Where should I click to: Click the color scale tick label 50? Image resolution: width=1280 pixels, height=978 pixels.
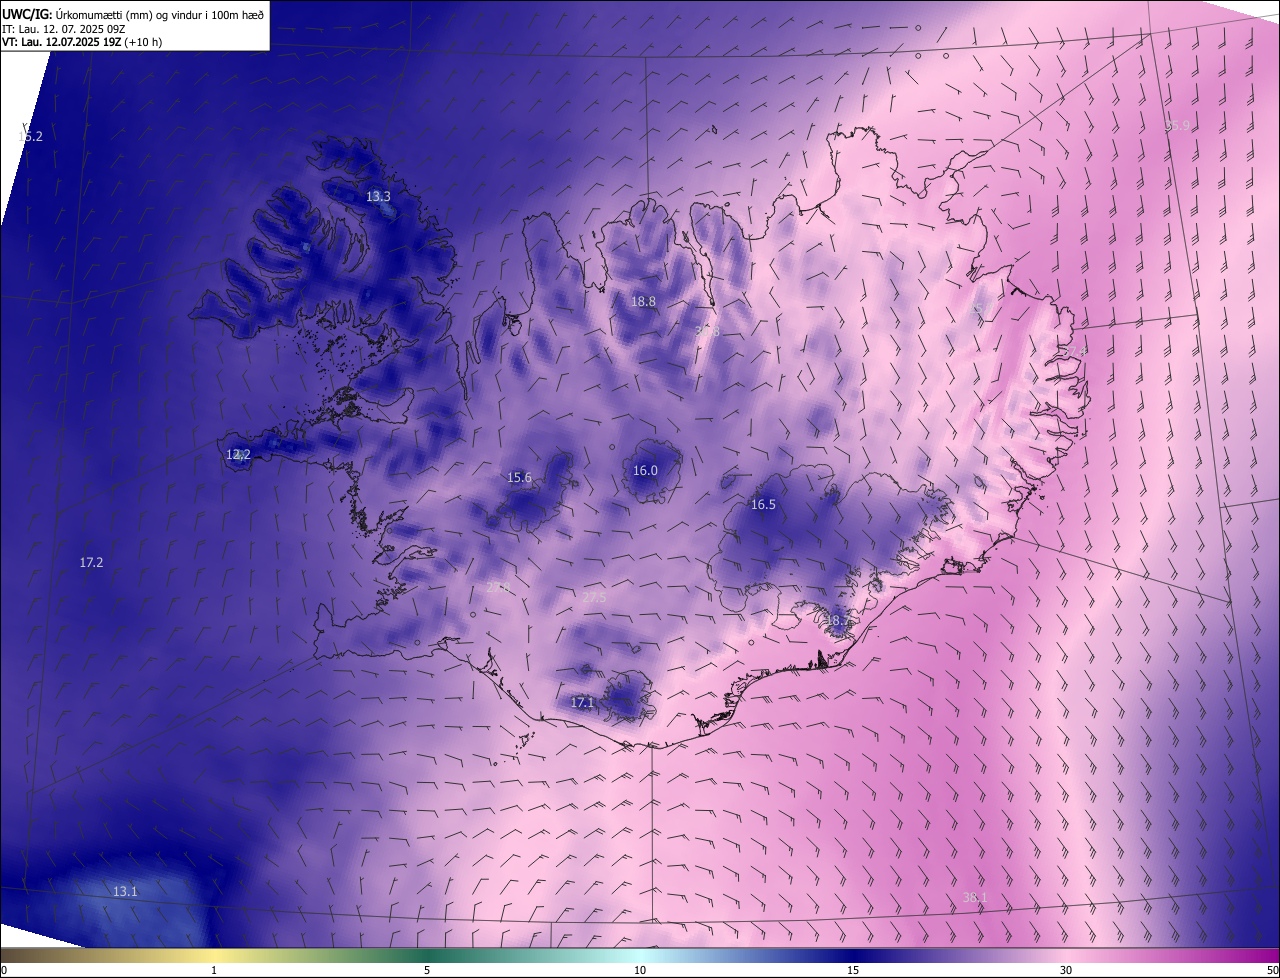1272,970
